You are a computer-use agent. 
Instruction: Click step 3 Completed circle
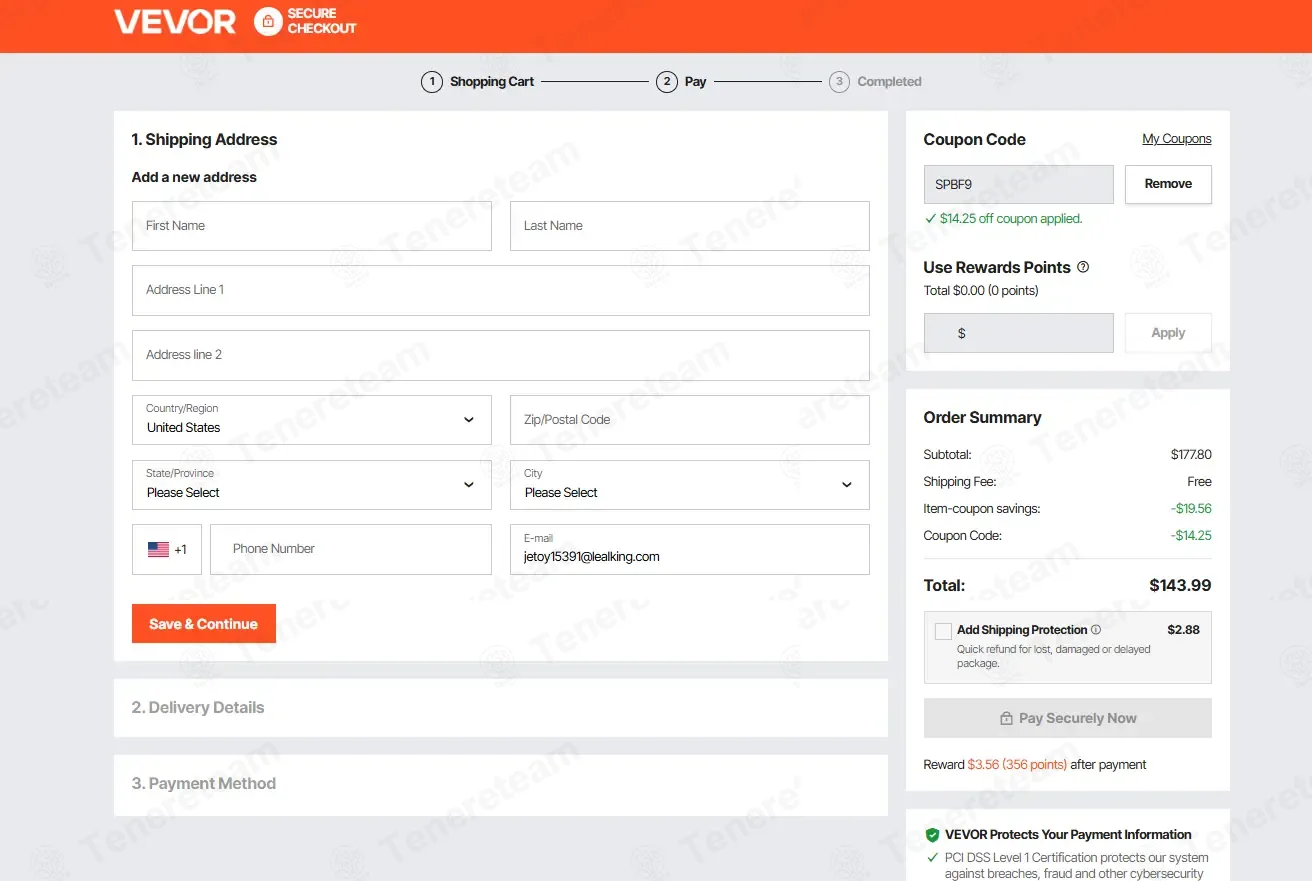tap(840, 82)
